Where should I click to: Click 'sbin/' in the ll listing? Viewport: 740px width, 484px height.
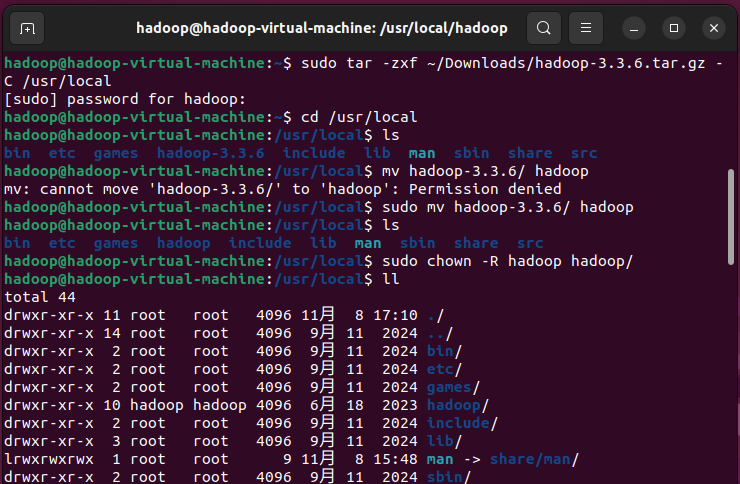click(x=448, y=476)
